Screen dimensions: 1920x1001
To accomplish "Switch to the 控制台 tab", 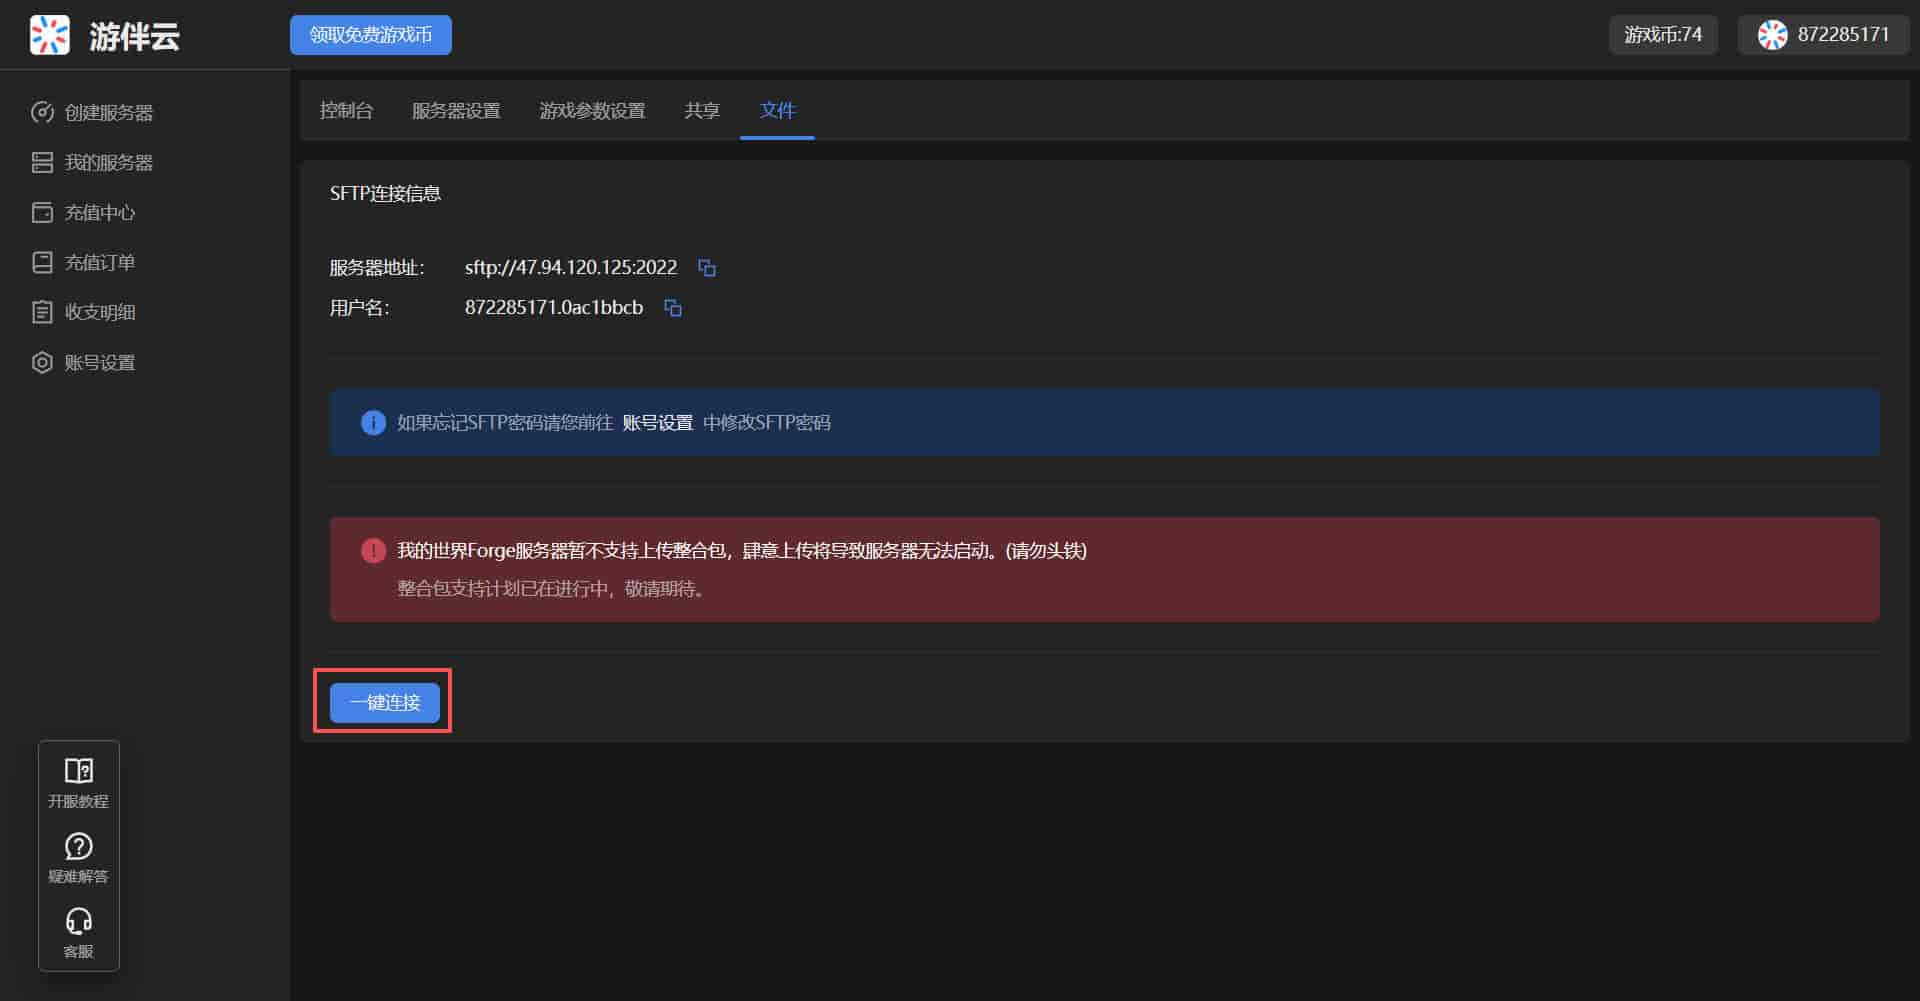I will [x=346, y=111].
